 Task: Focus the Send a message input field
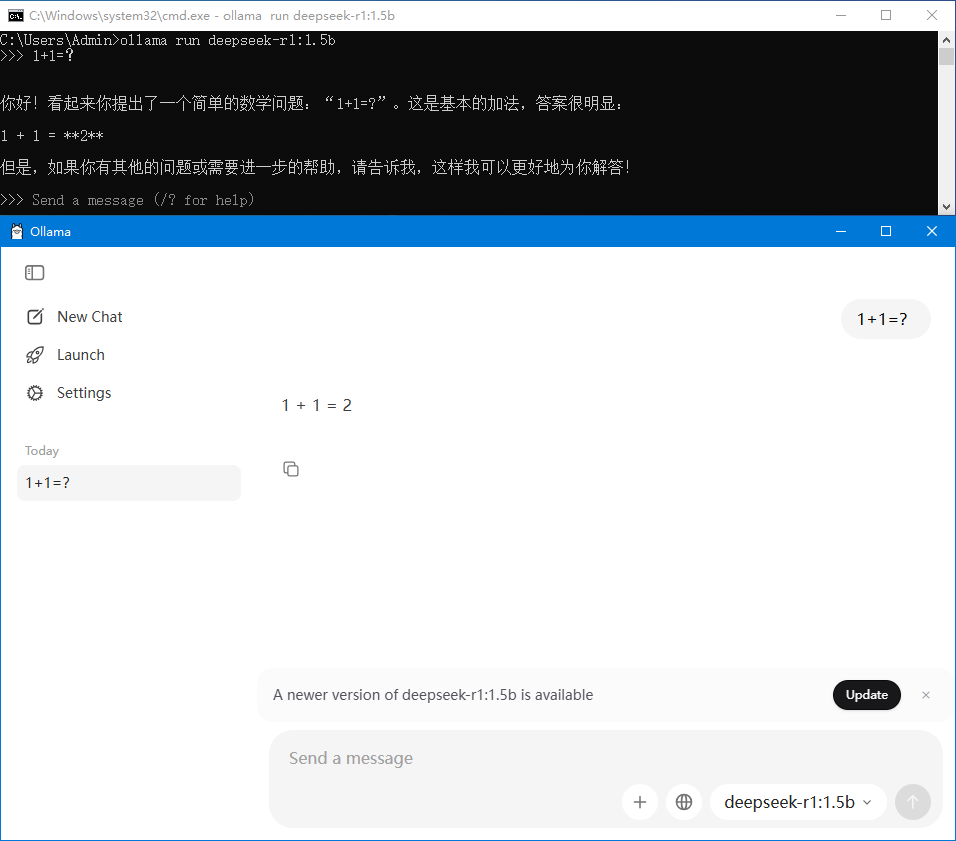click(x=606, y=758)
